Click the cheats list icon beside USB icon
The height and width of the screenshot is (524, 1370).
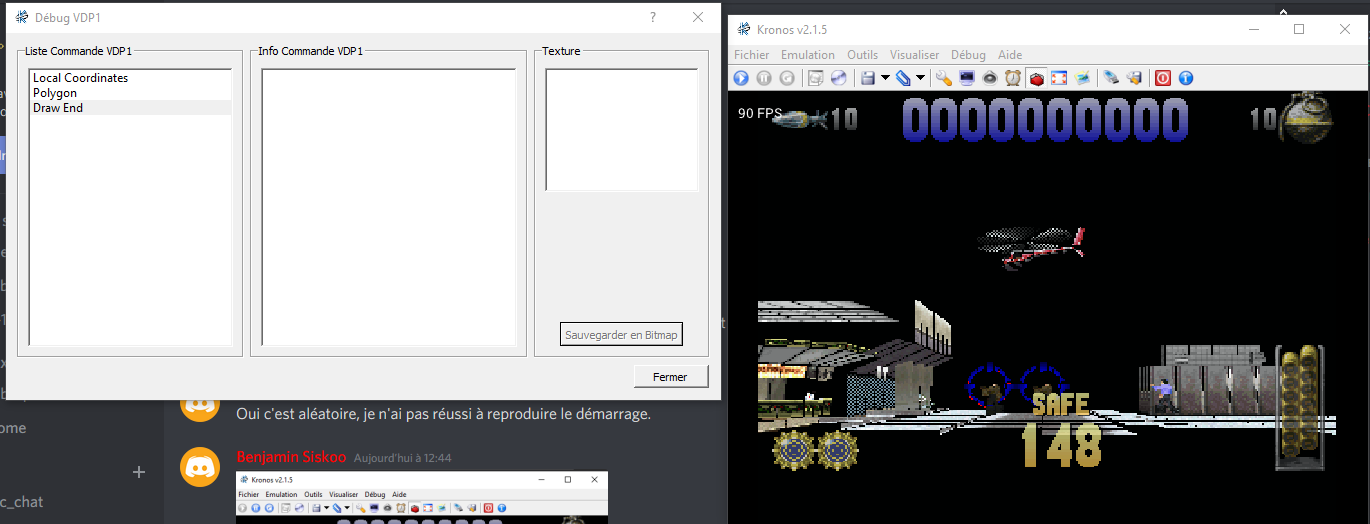coord(1134,78)
